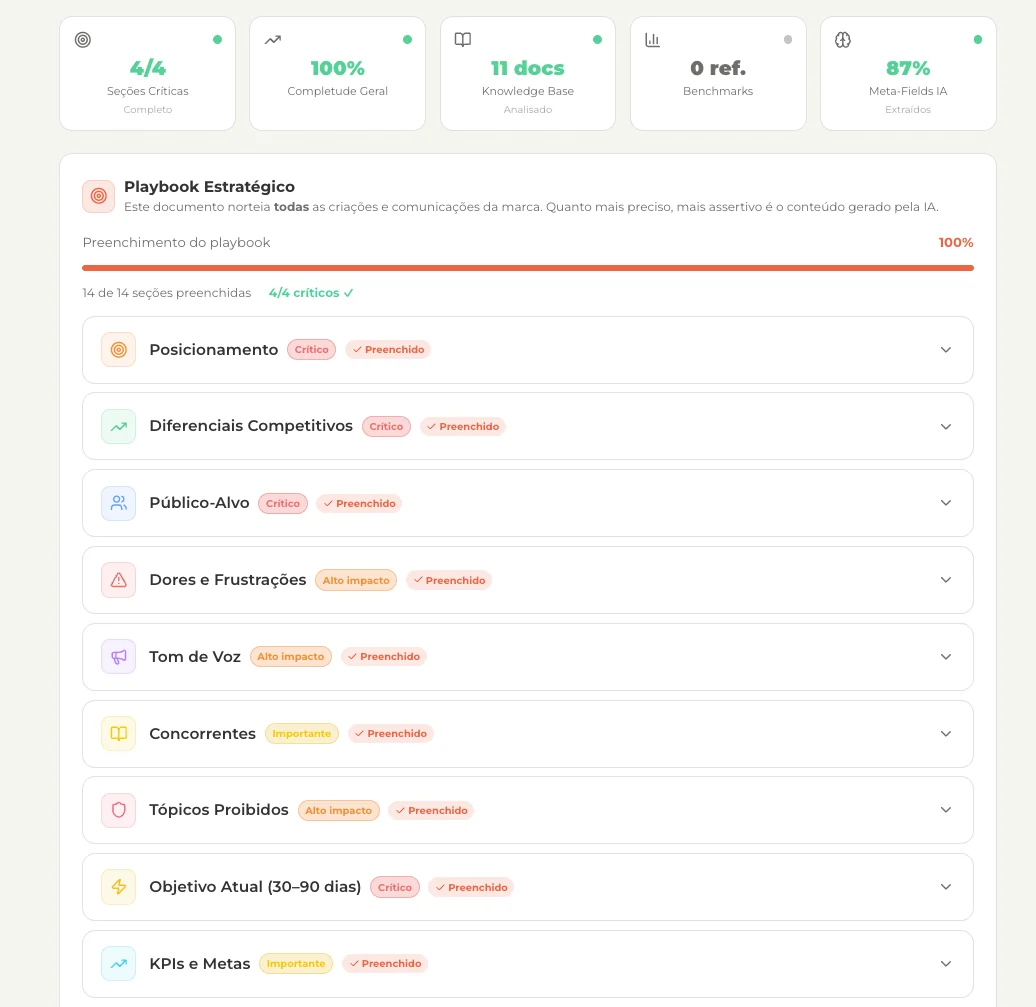Screen dimensions: 1036x1007
Task: Click the Tópicos Proibidos shield icon
Action: pyautogui.click(x=118, y=810)
